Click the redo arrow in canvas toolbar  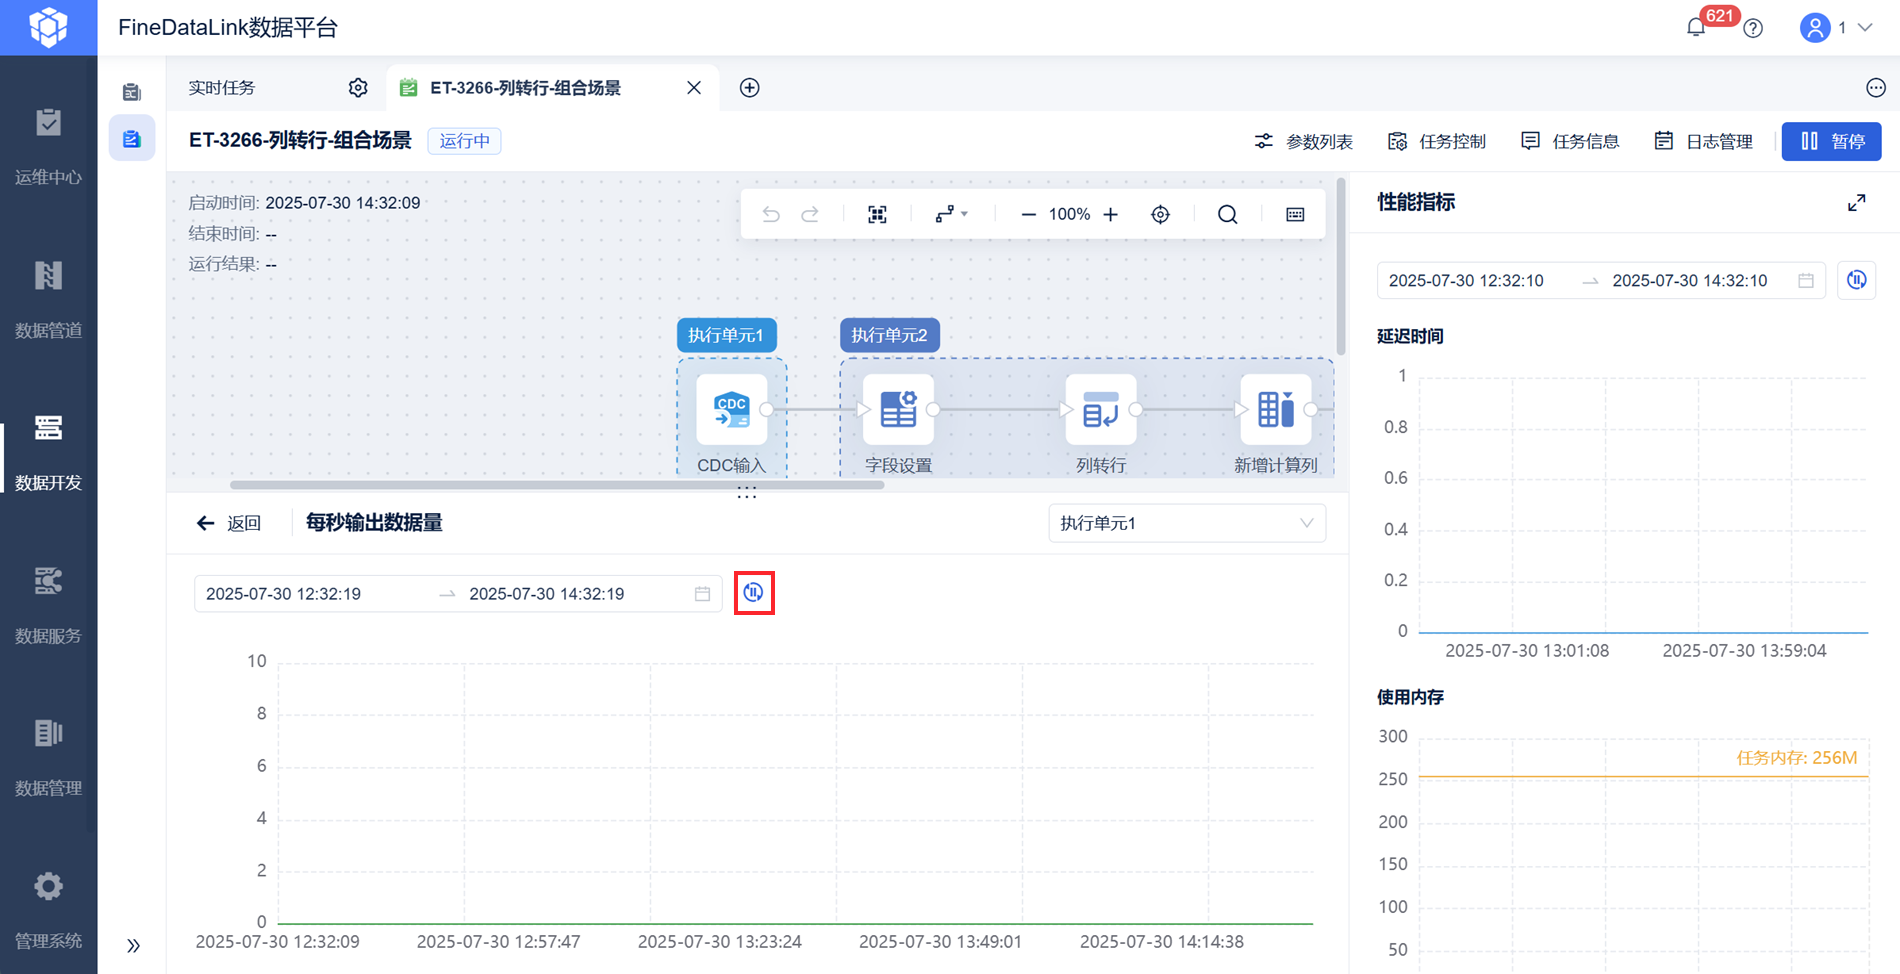810,214
